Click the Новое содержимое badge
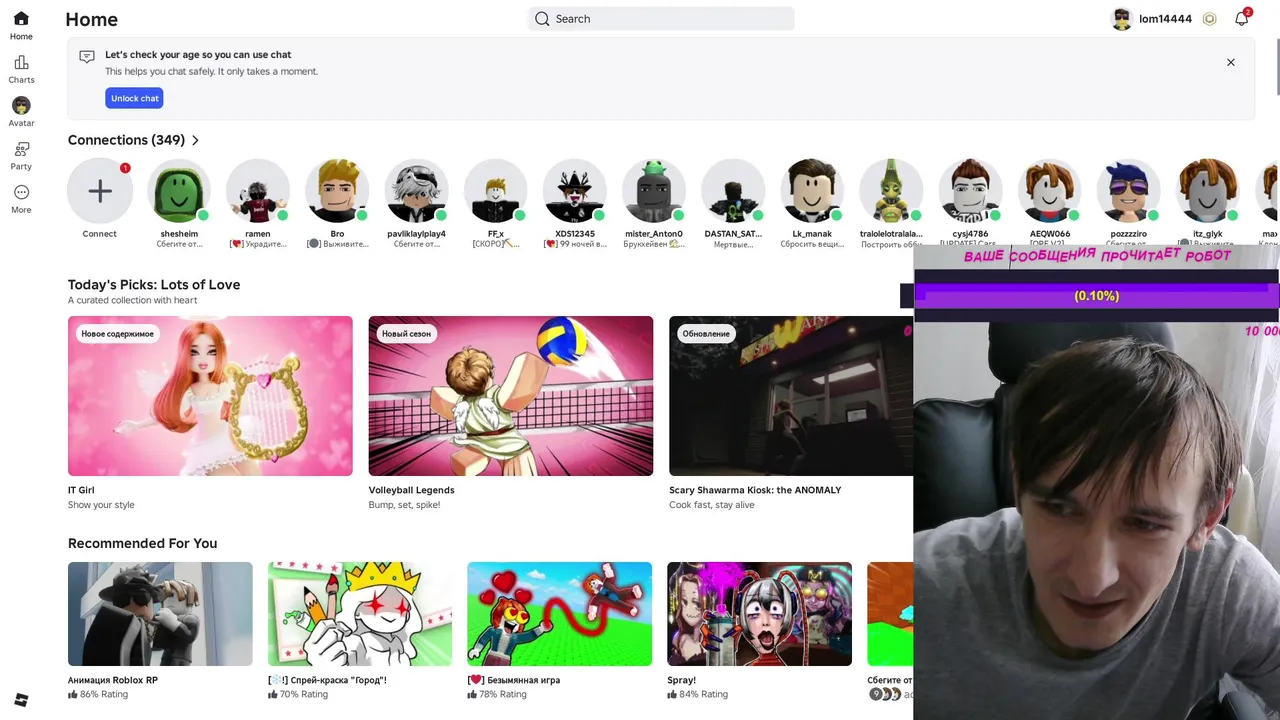This screenshot has width=1280, height=720. click(x=118, y=334)
